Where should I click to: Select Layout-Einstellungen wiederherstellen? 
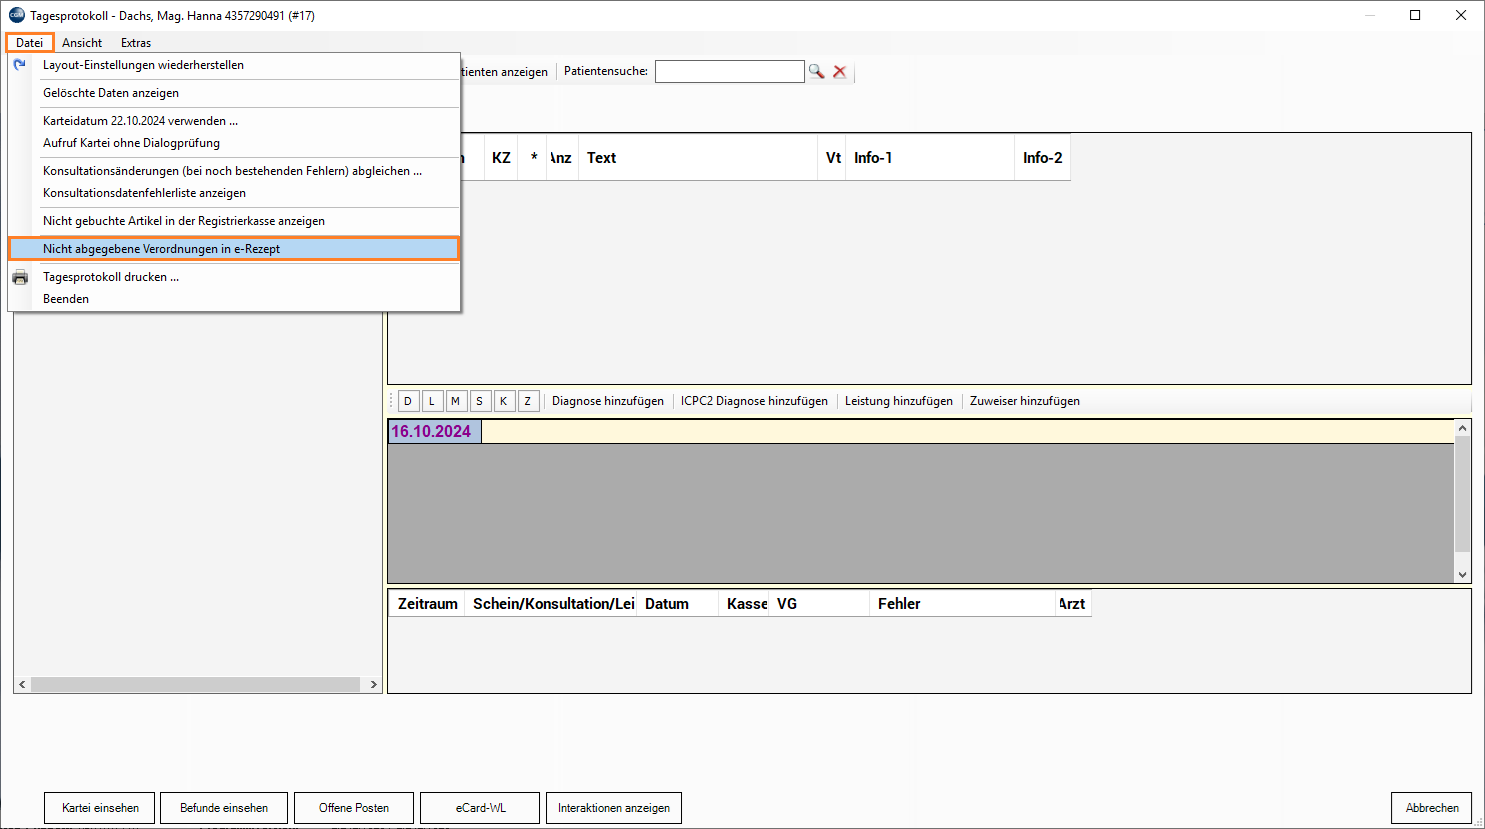point(143,65)
